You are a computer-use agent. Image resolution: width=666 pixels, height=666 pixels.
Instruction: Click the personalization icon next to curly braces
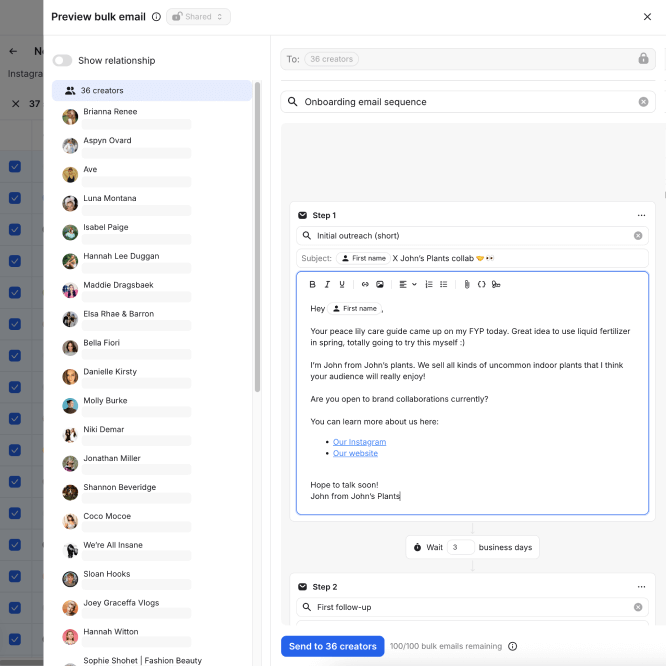[x=496, y=285]
